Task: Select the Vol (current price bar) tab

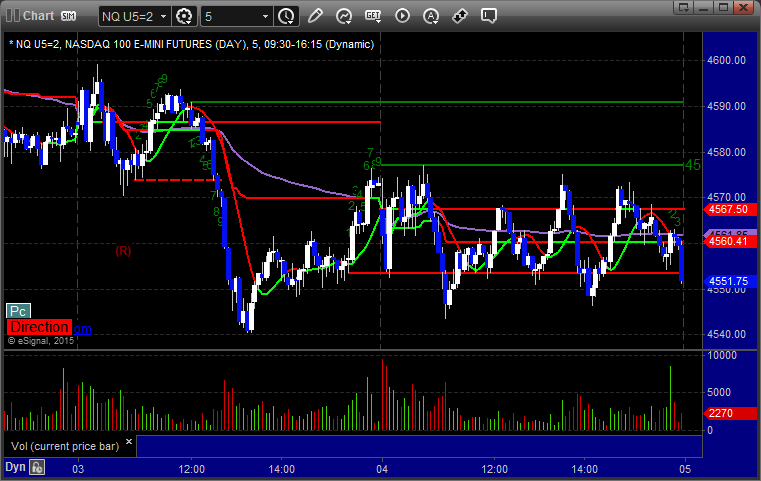Action: point(65,446)
